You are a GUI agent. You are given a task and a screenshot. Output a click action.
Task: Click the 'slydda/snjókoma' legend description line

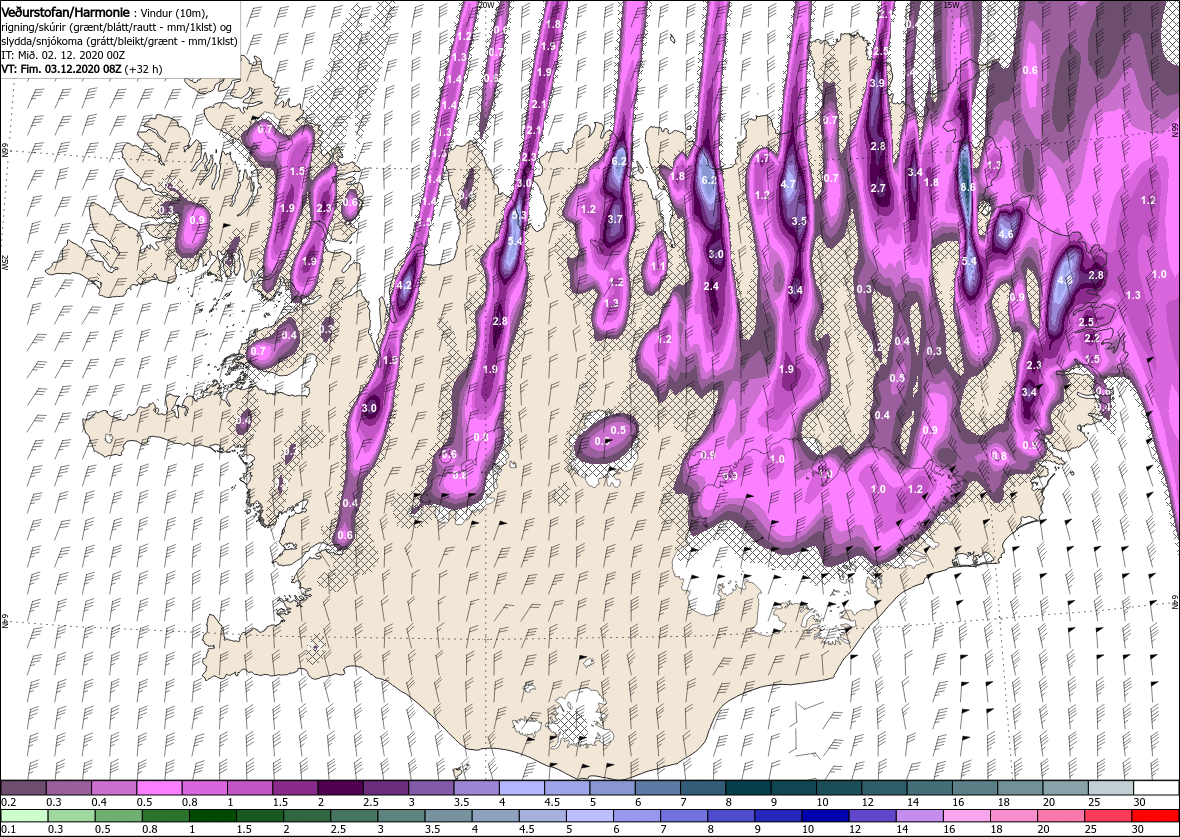click(x=120, y=41)
